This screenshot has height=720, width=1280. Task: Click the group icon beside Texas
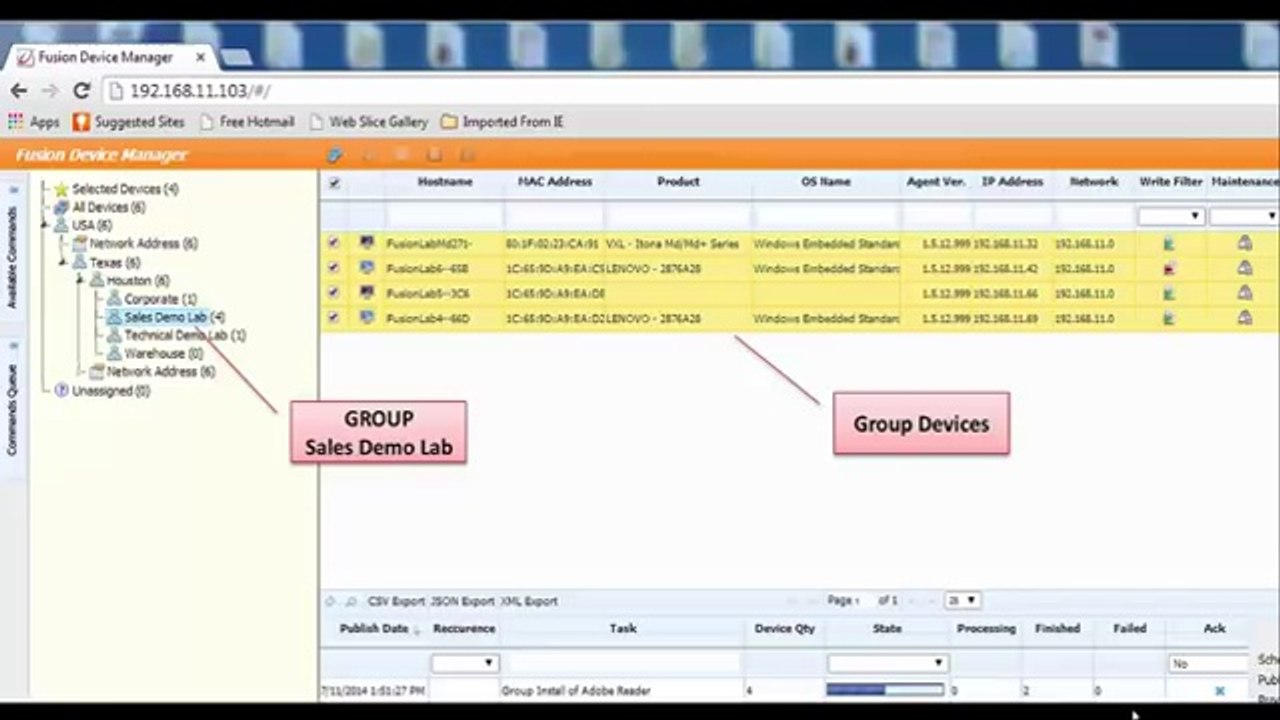point(80,262)
